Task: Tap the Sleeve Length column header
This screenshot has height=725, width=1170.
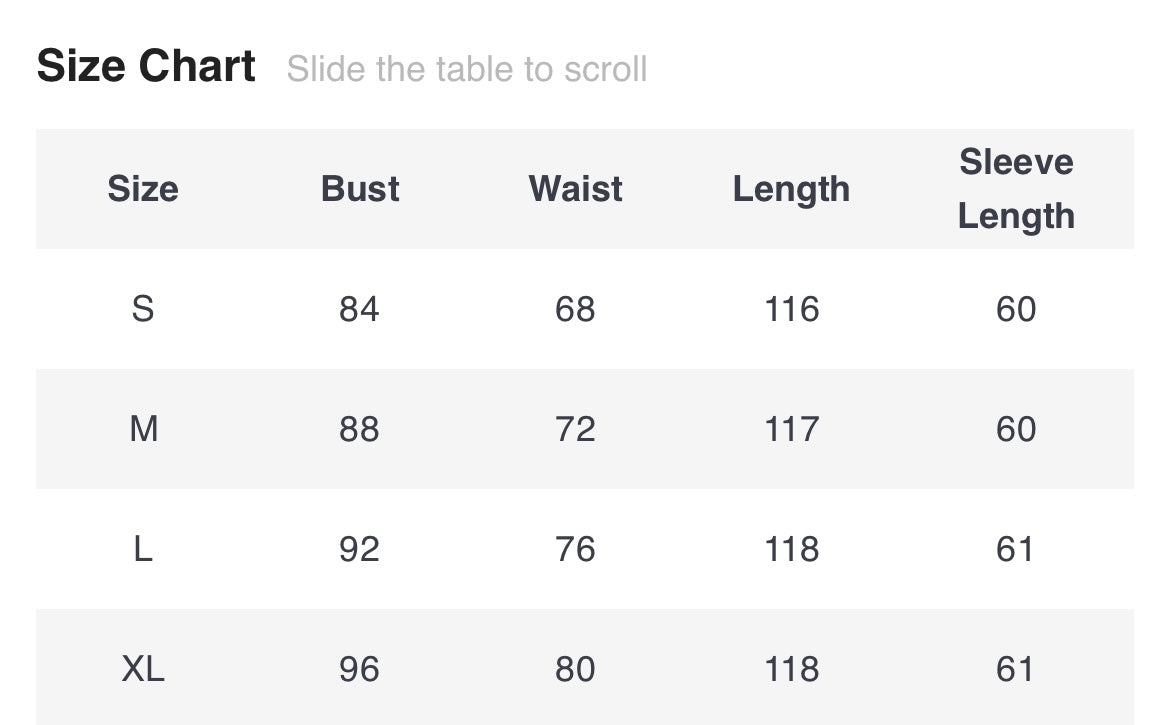Action: [x=1016, y=189]
